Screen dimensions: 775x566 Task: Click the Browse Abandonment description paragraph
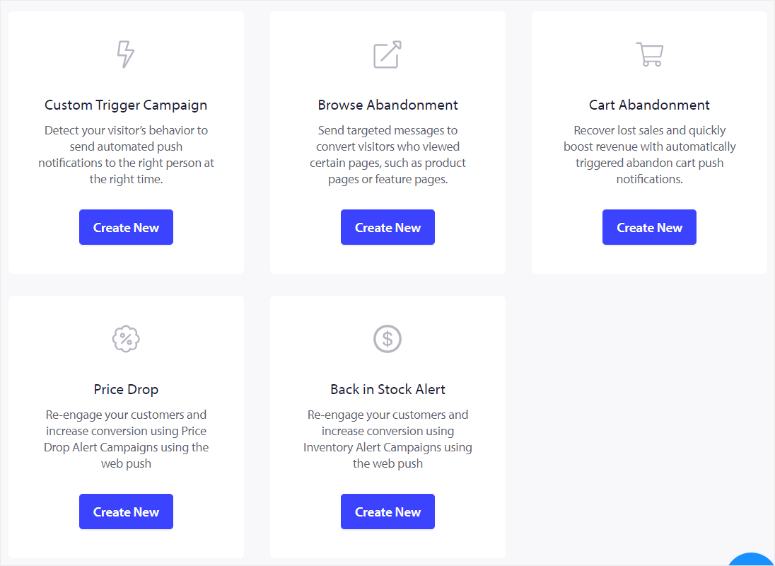point(387,155)
